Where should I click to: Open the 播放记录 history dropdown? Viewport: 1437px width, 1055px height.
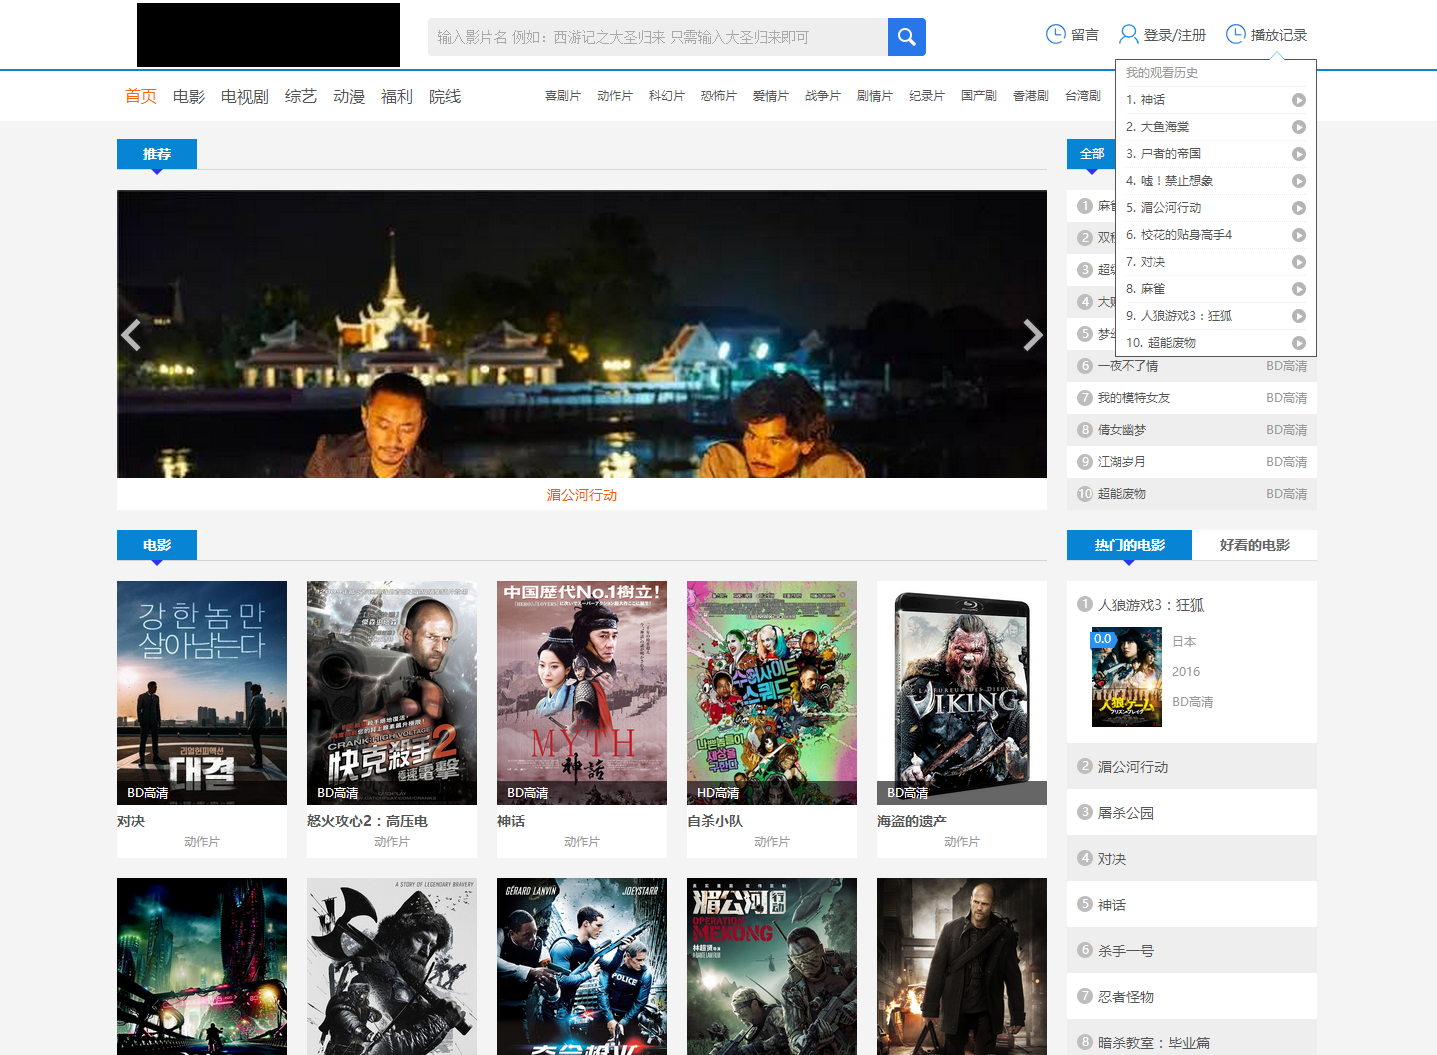(1266, 35)
